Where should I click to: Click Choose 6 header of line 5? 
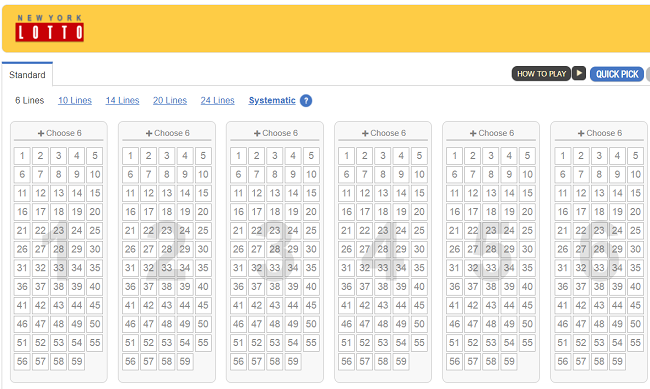[492, 133]
